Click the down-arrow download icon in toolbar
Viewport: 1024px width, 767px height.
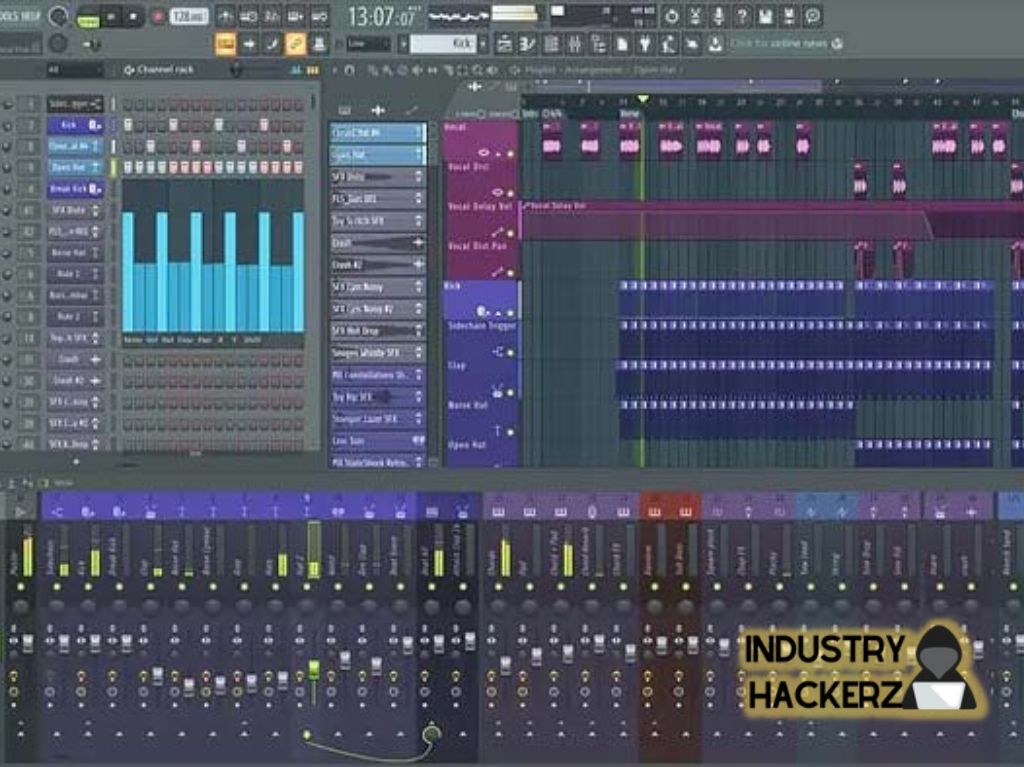(x=716, y=44)
